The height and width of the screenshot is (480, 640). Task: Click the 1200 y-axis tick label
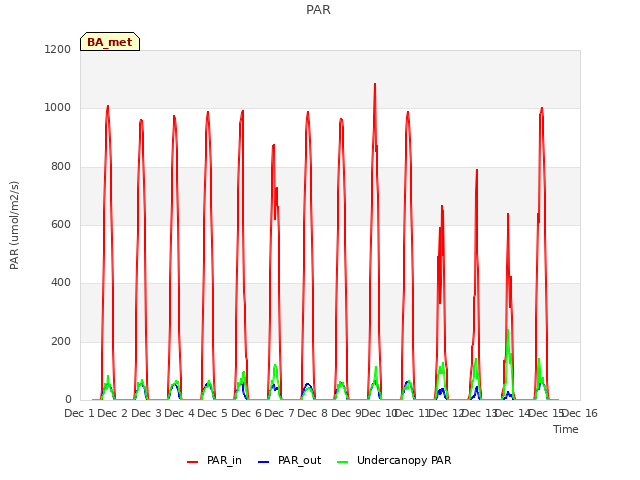point(58,49)
